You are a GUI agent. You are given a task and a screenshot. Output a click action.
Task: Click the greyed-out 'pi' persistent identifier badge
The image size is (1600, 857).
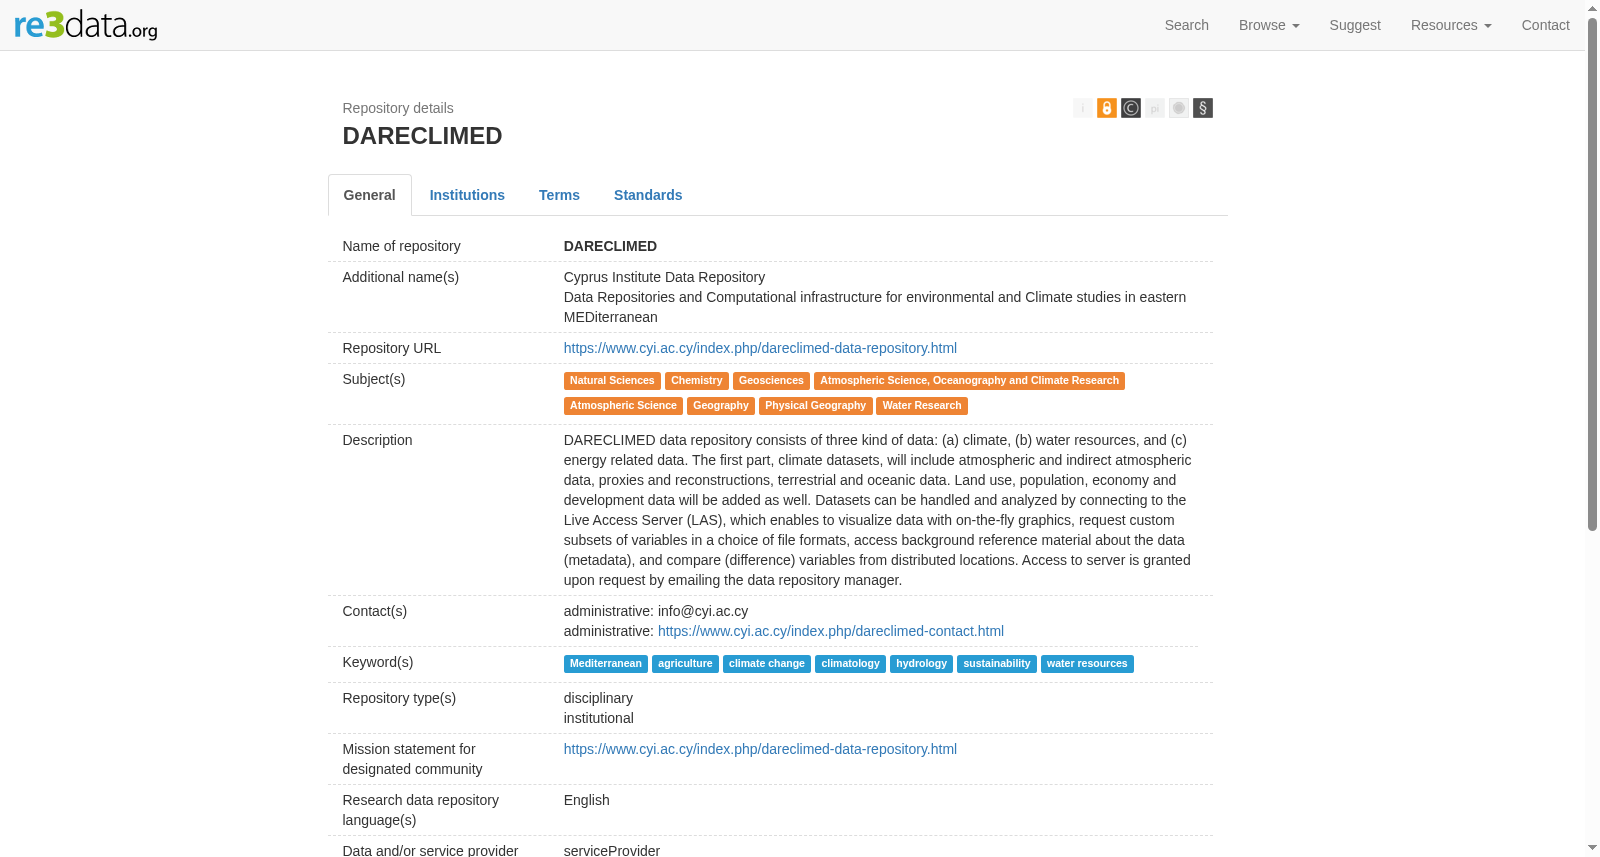(x=1155, y=108)
